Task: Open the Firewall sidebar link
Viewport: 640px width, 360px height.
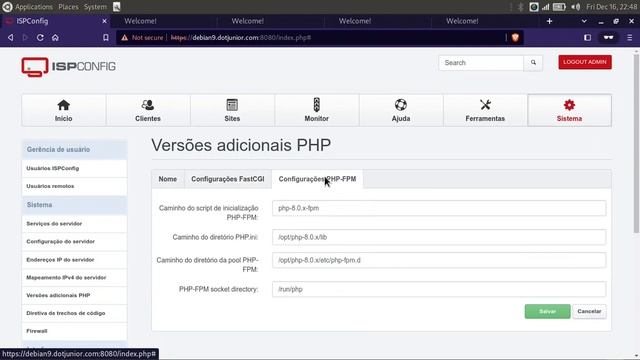Action: tap(74, 331)
